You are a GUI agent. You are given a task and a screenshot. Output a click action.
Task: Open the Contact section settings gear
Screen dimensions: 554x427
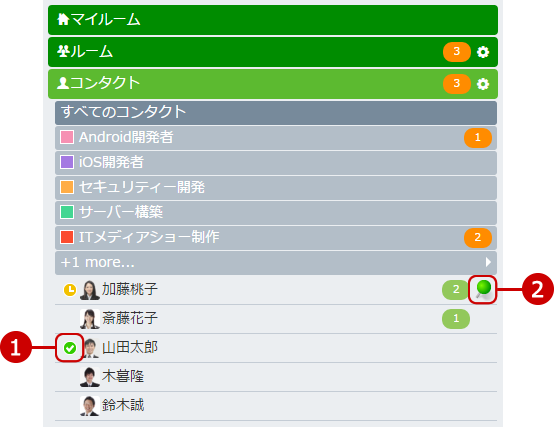coord(483,84)
